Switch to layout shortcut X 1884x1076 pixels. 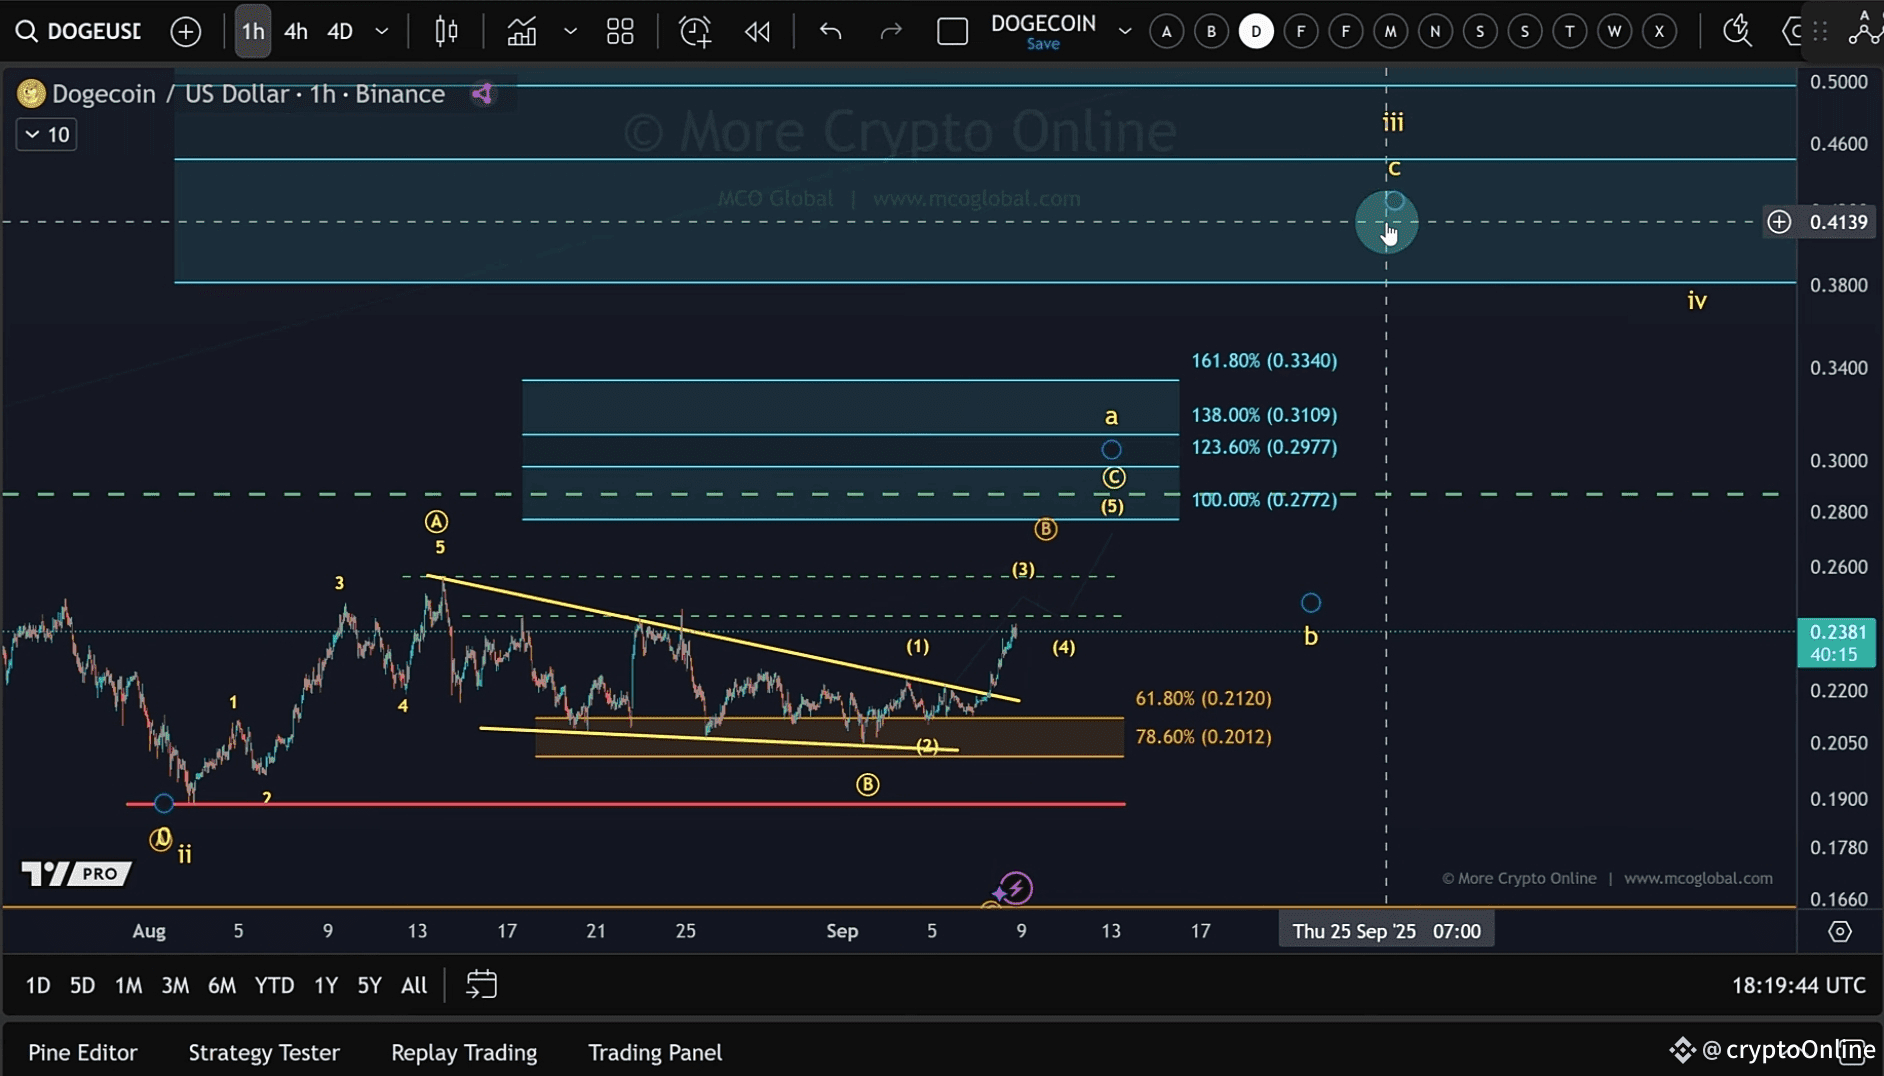(1659, 31)
